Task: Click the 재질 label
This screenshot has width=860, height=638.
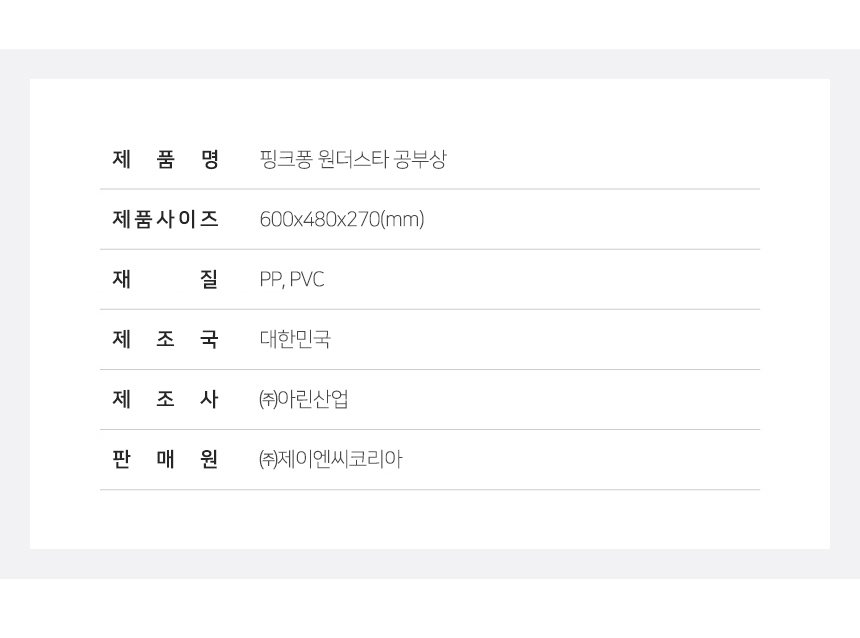Action: point(165,279)
